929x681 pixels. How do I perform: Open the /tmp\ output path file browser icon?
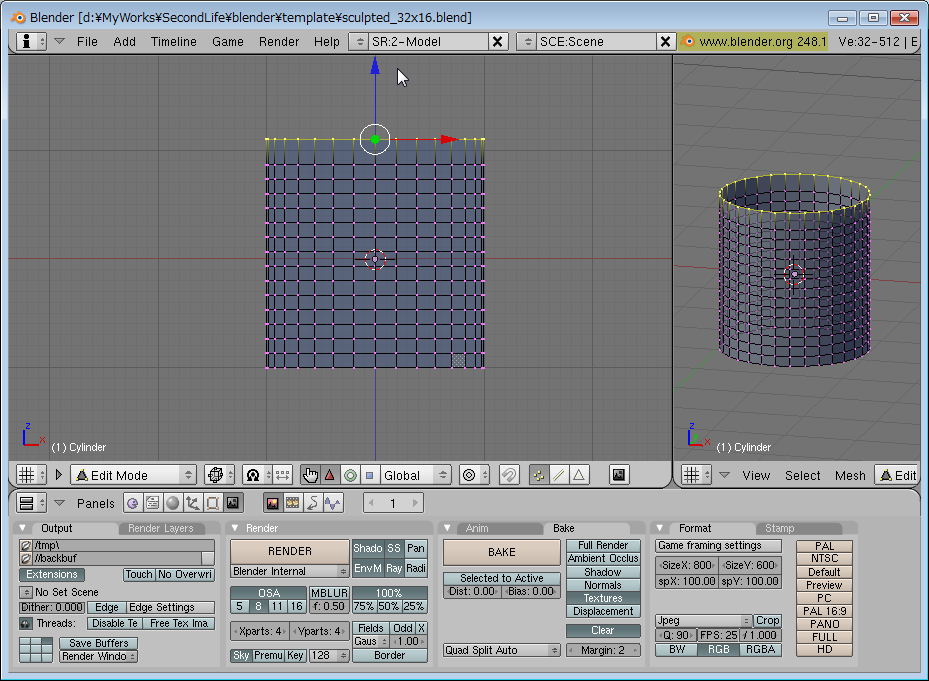(x=25, y=545)
